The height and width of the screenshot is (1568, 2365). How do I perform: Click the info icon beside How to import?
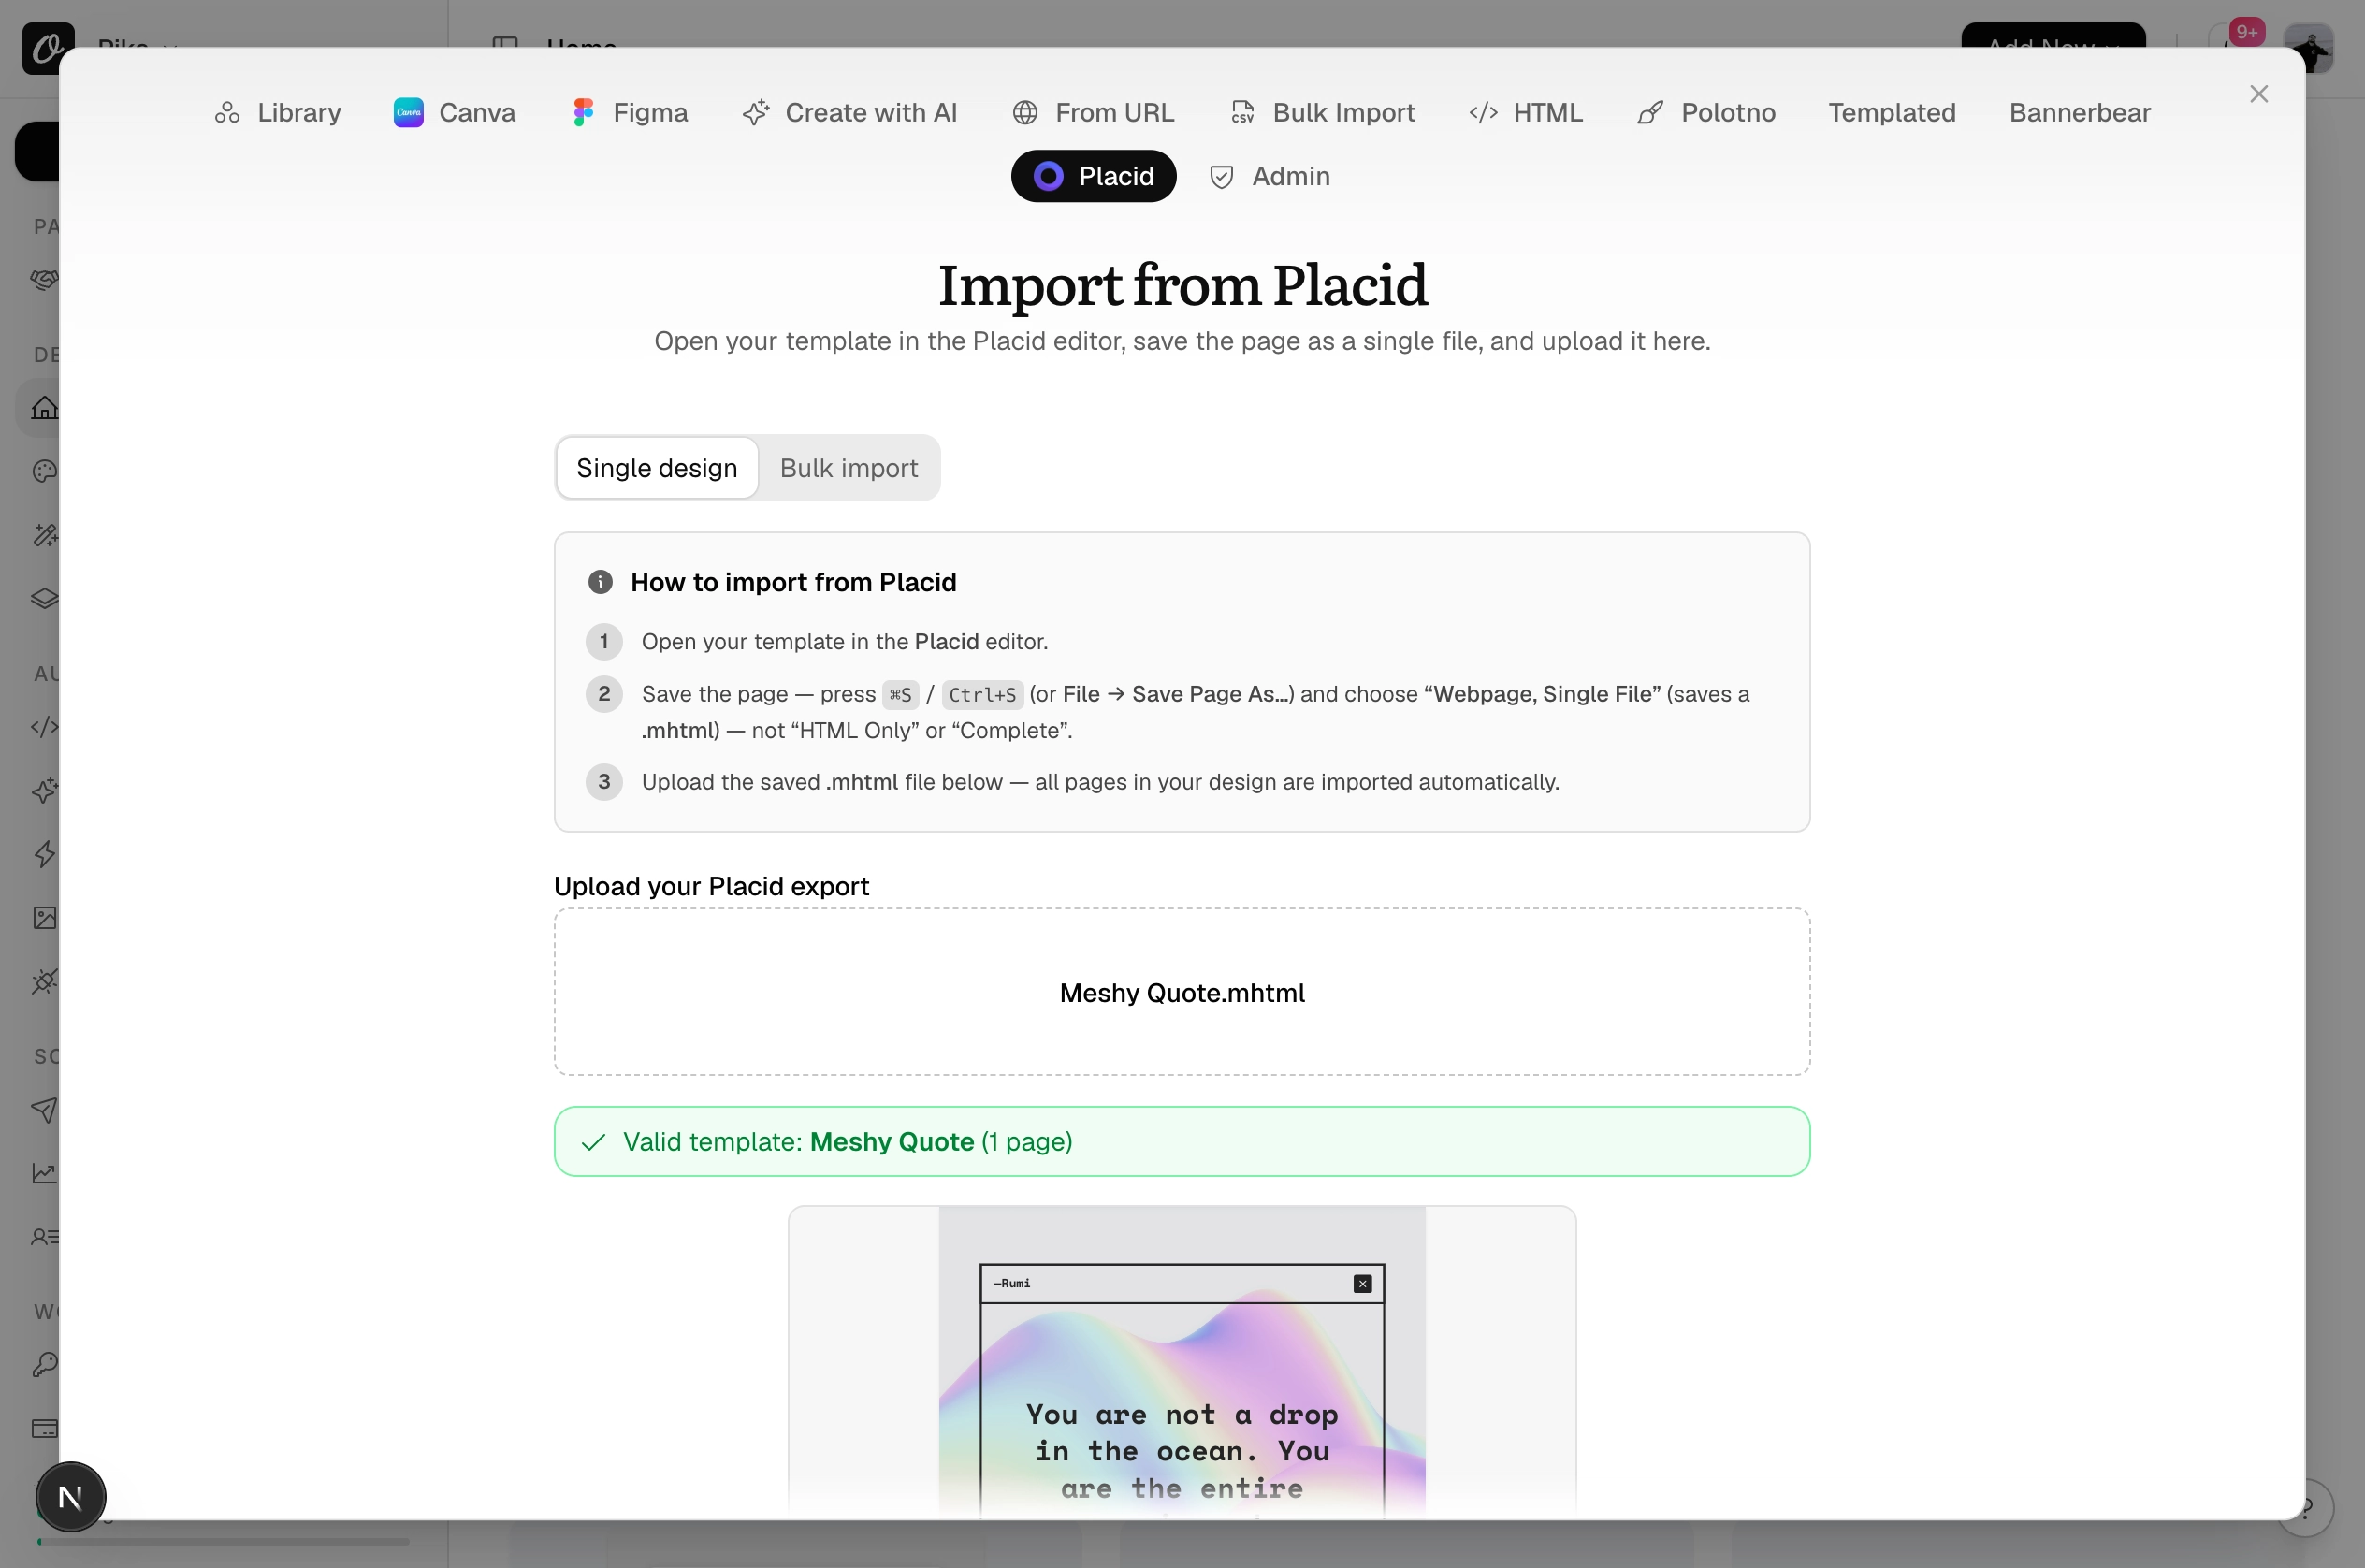pos(600,583)
